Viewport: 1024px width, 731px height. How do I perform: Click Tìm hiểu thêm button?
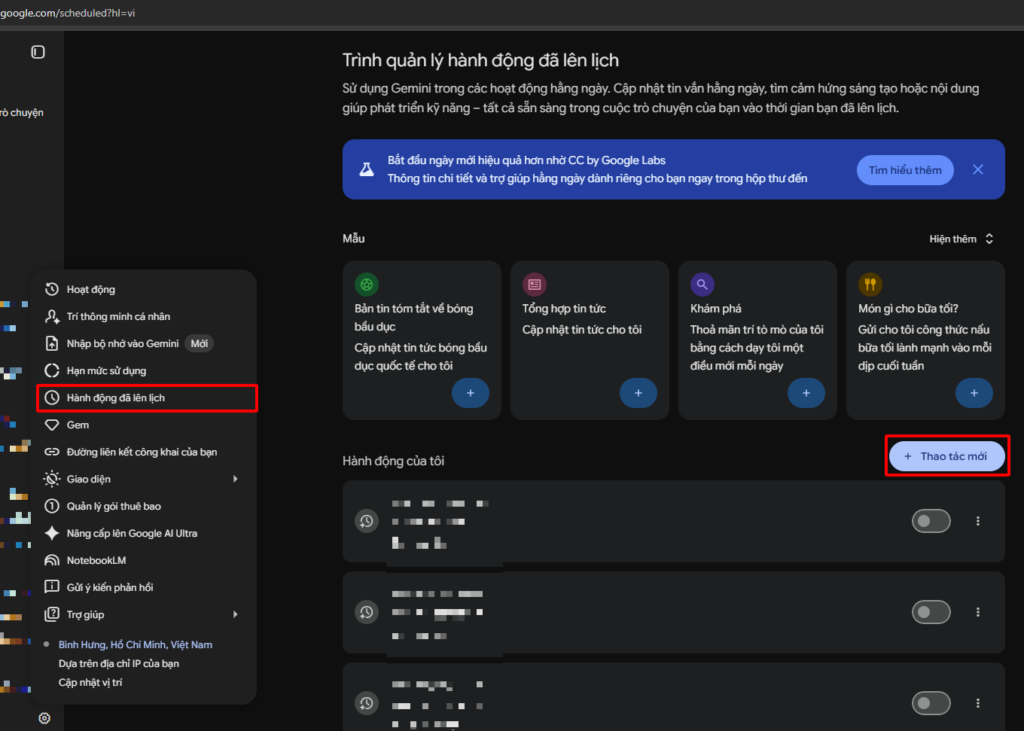pos(904,170)
